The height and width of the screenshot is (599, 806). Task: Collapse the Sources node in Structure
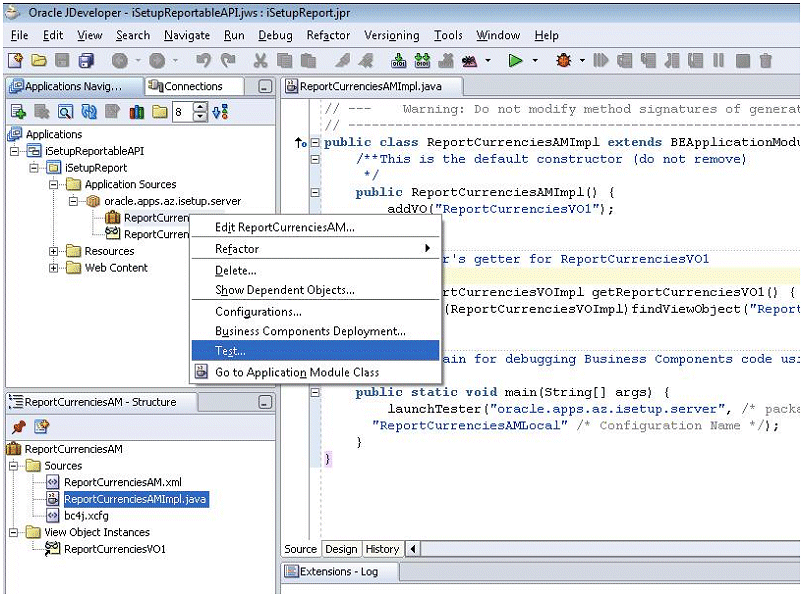[14, 466]
